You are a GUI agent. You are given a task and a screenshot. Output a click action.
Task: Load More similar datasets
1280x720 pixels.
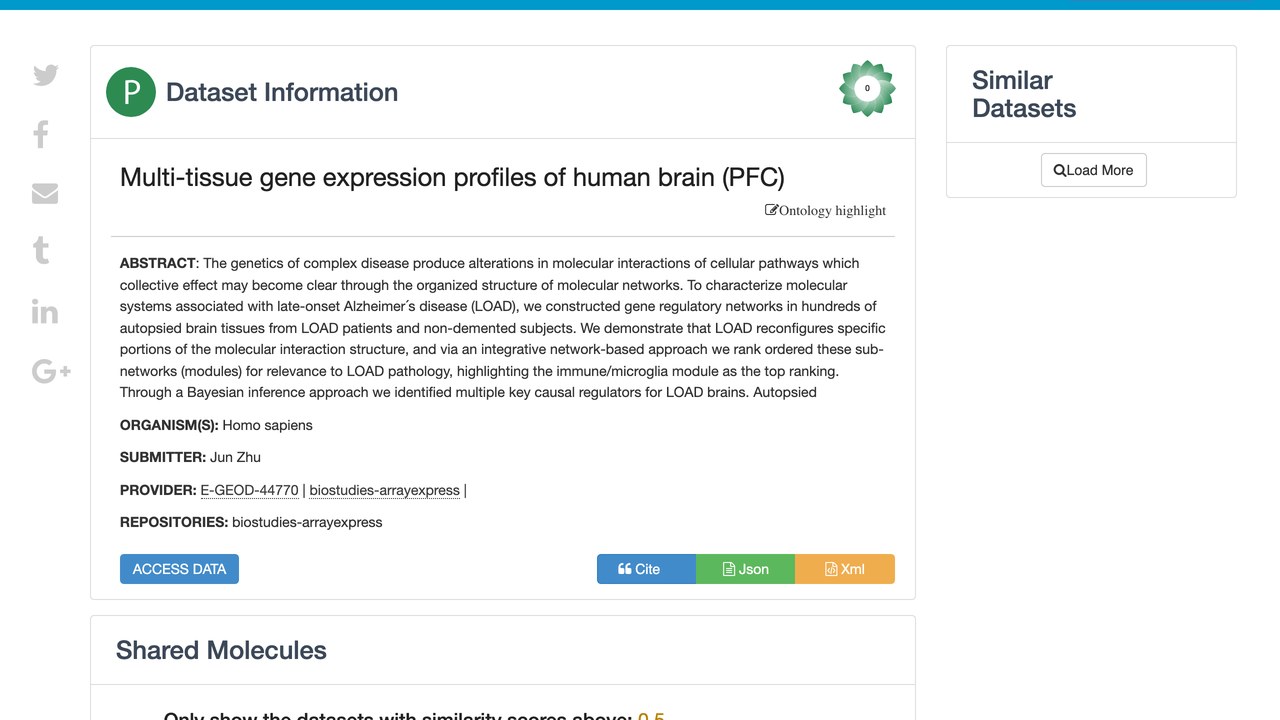[1094, 170]
